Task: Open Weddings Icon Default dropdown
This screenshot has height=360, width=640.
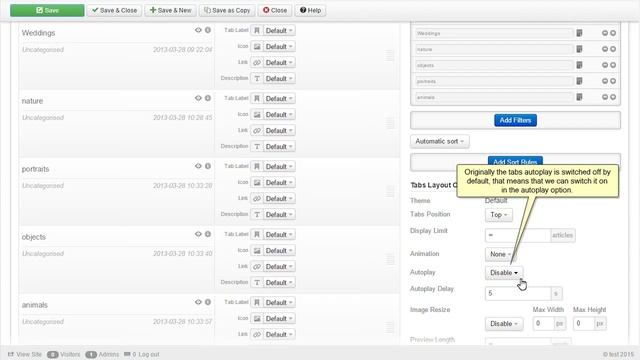Action: point(279,47)
